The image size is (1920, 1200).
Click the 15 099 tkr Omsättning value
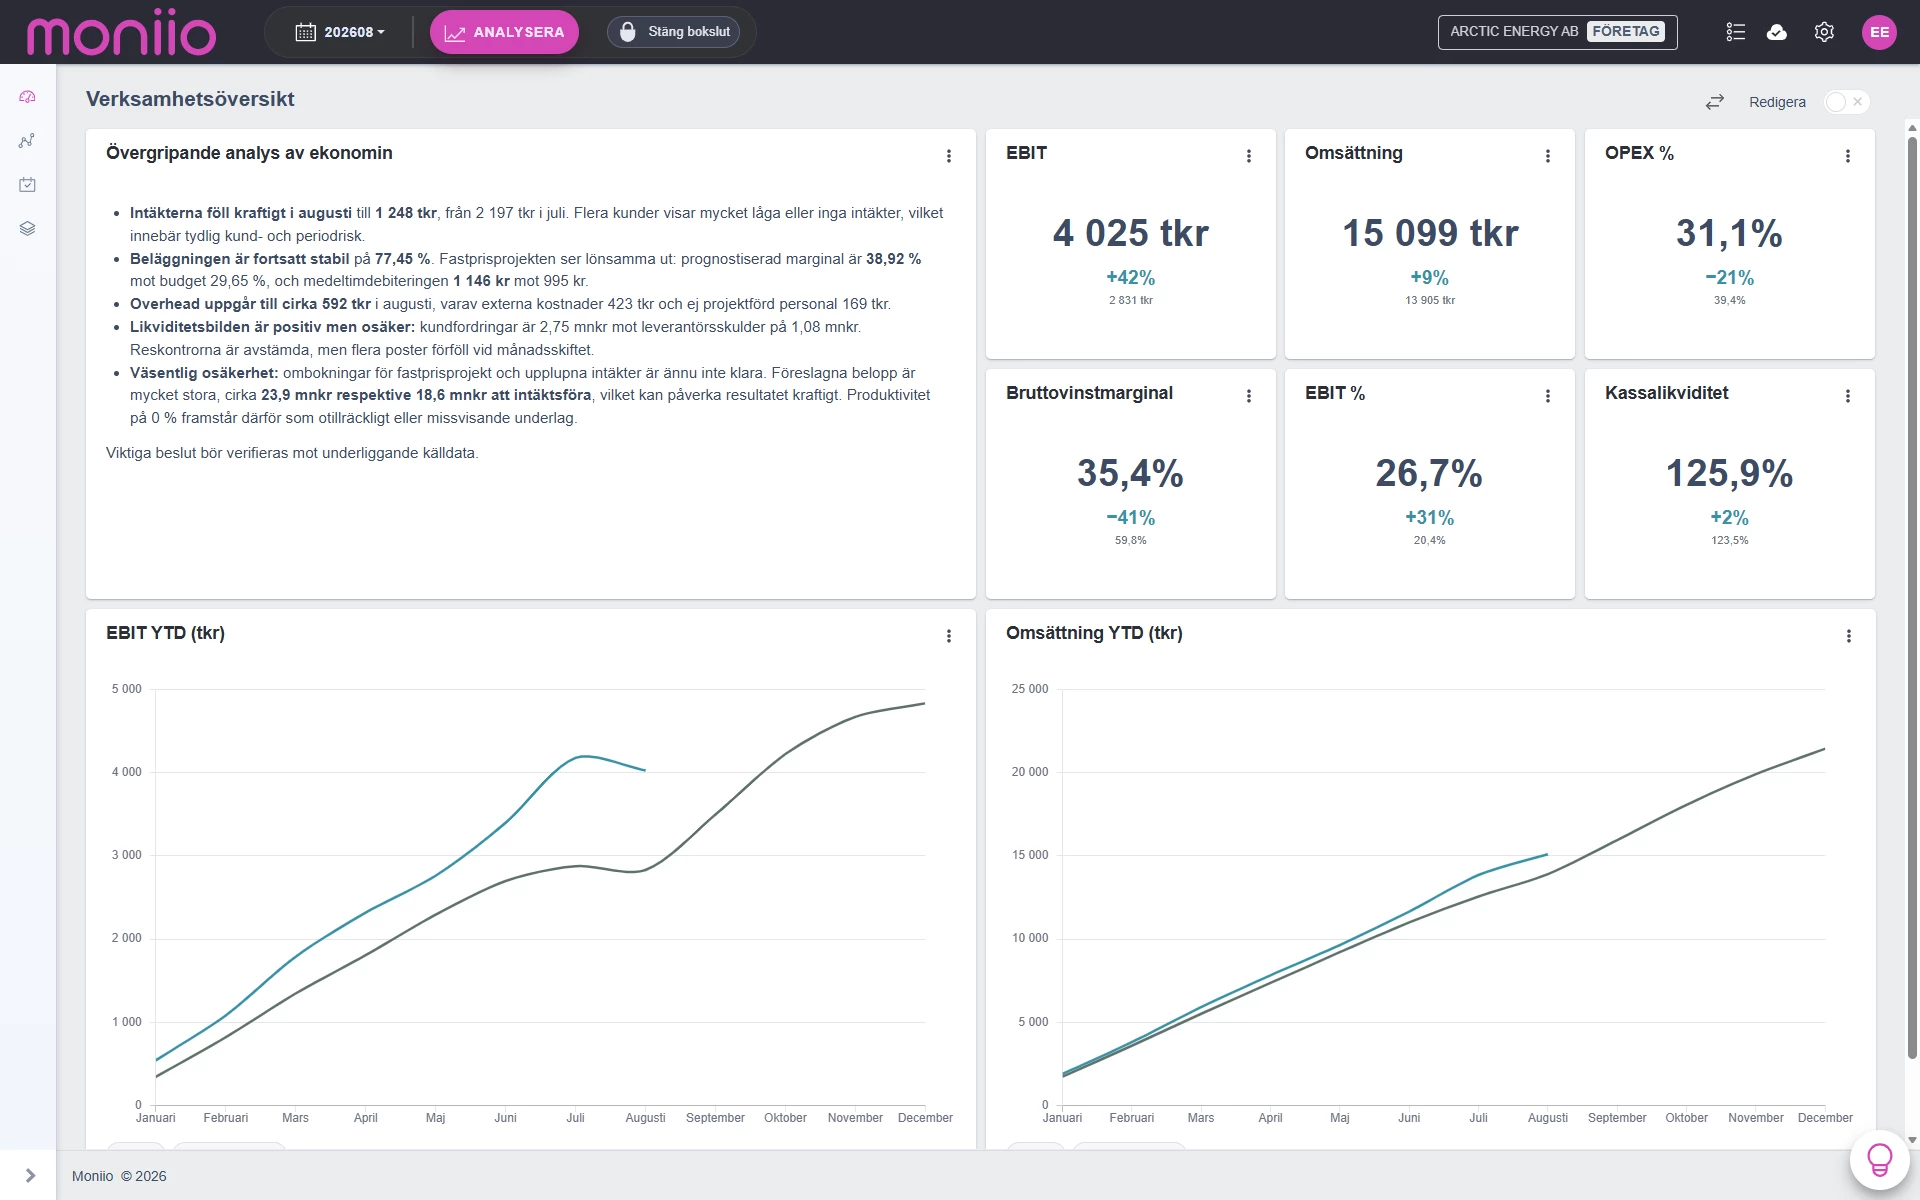(x=1430, y=233)
